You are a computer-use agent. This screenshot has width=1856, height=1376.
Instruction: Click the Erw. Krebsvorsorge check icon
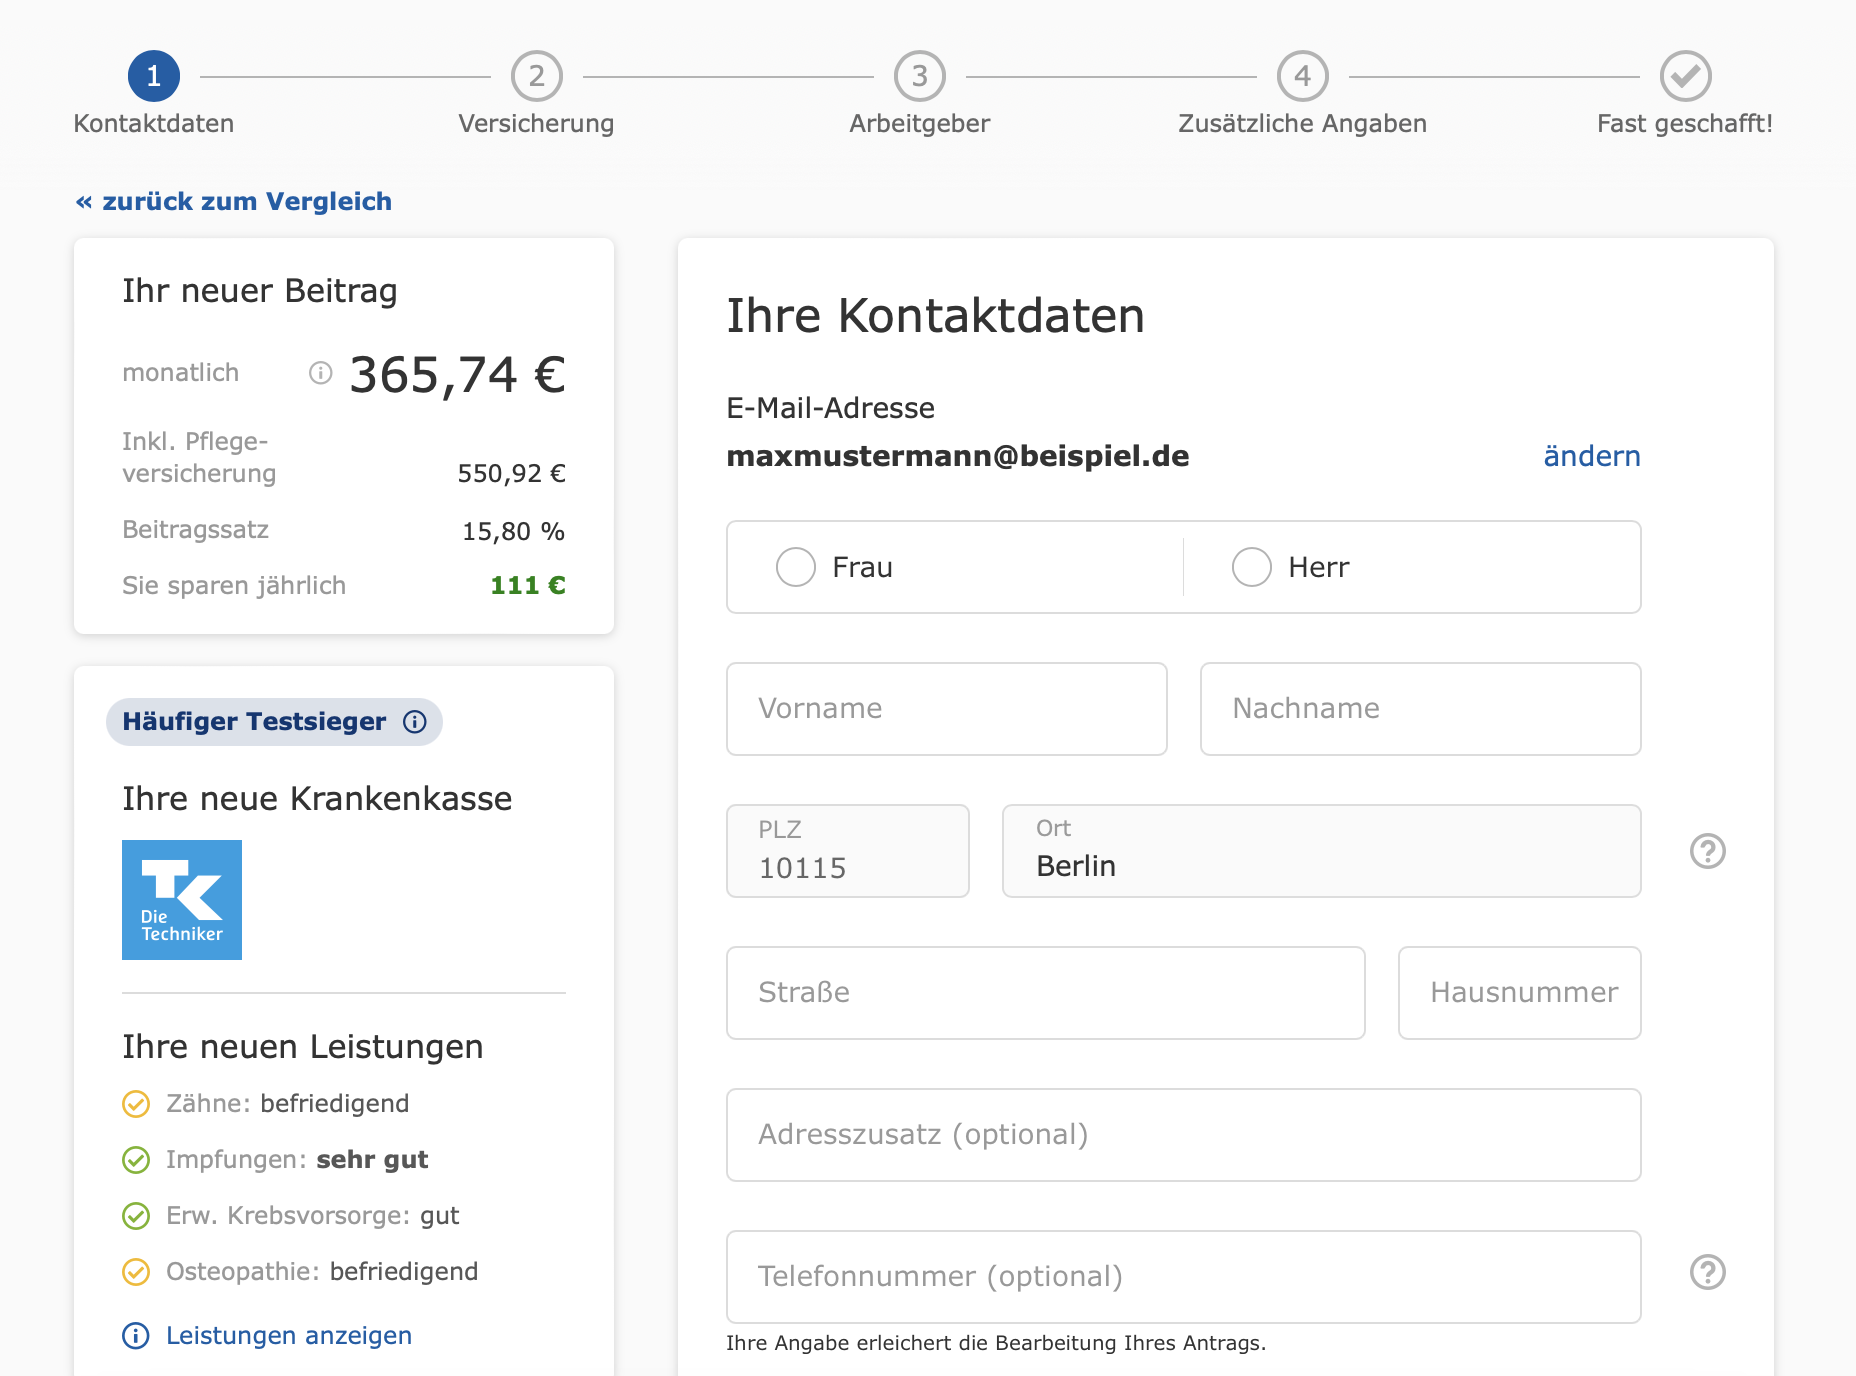point(136,1216)
